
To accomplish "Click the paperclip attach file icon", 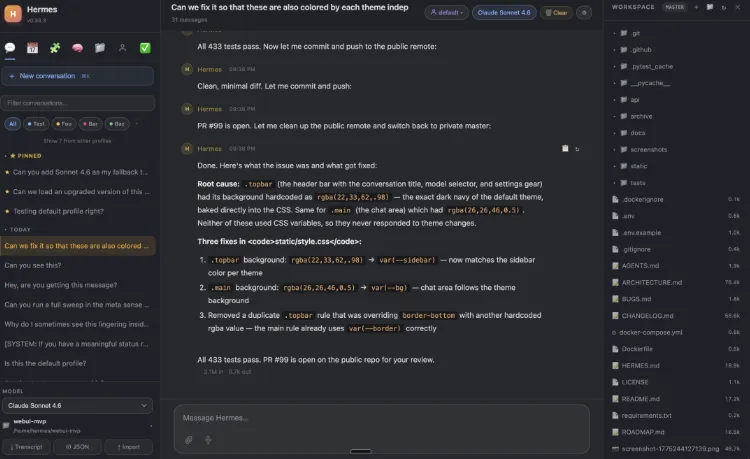I will click(x=188, y=439).
